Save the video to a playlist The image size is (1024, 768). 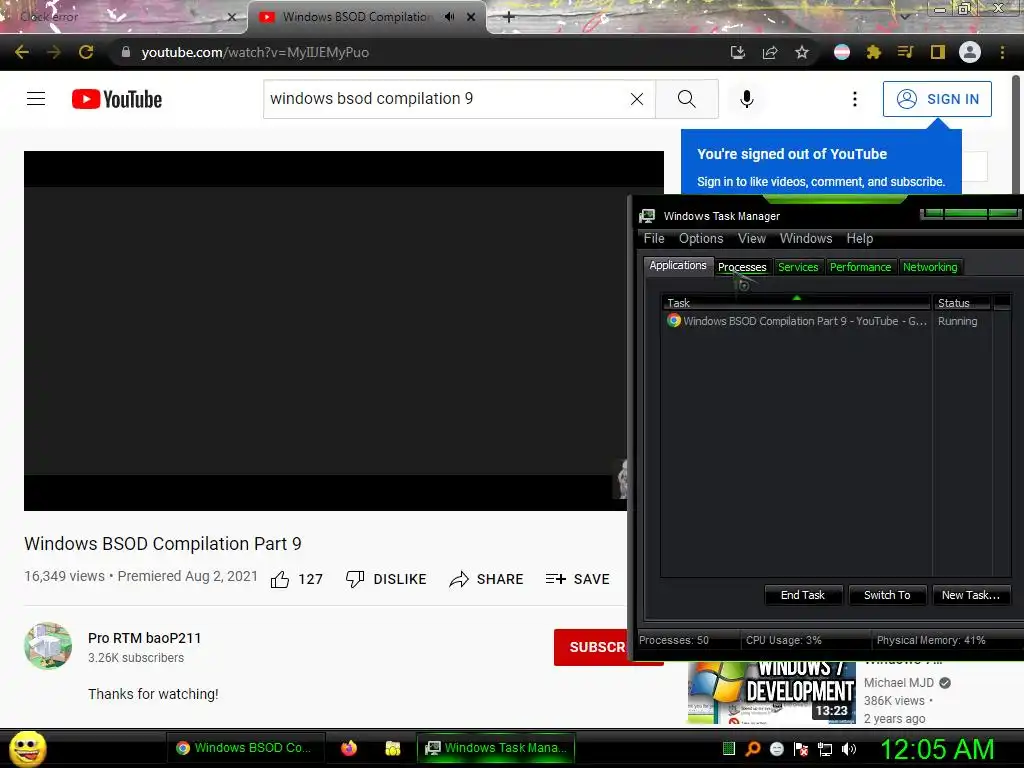pyautogui.click(x=577, y=579)
